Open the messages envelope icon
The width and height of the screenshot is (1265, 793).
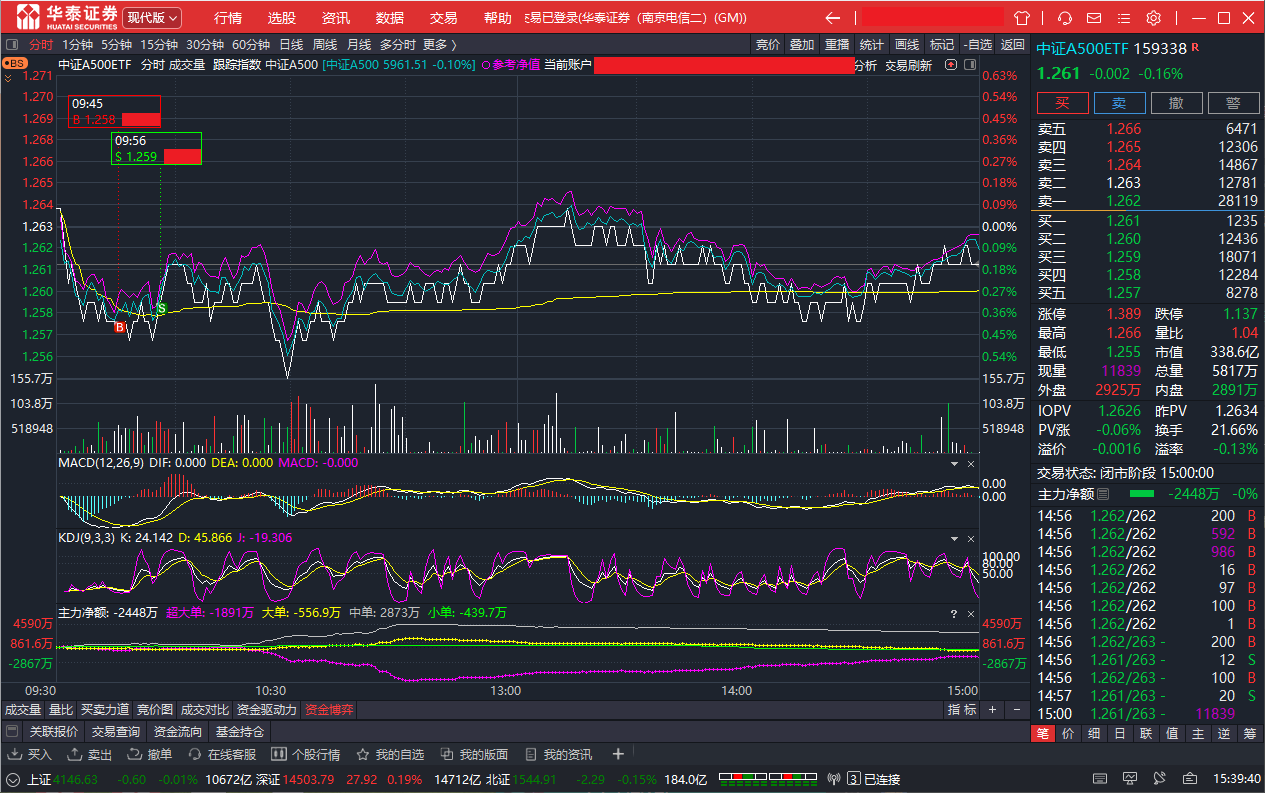(1094, 18)
